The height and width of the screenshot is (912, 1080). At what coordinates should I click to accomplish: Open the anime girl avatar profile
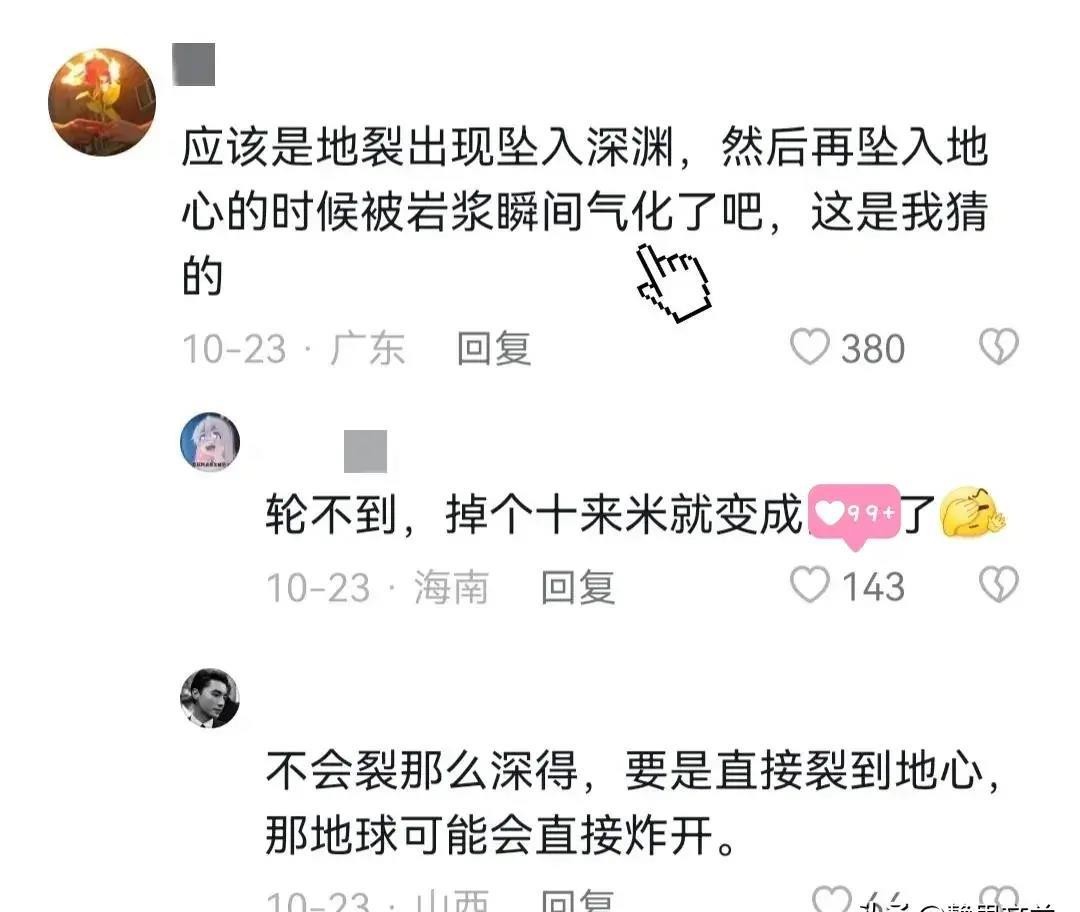210,442
